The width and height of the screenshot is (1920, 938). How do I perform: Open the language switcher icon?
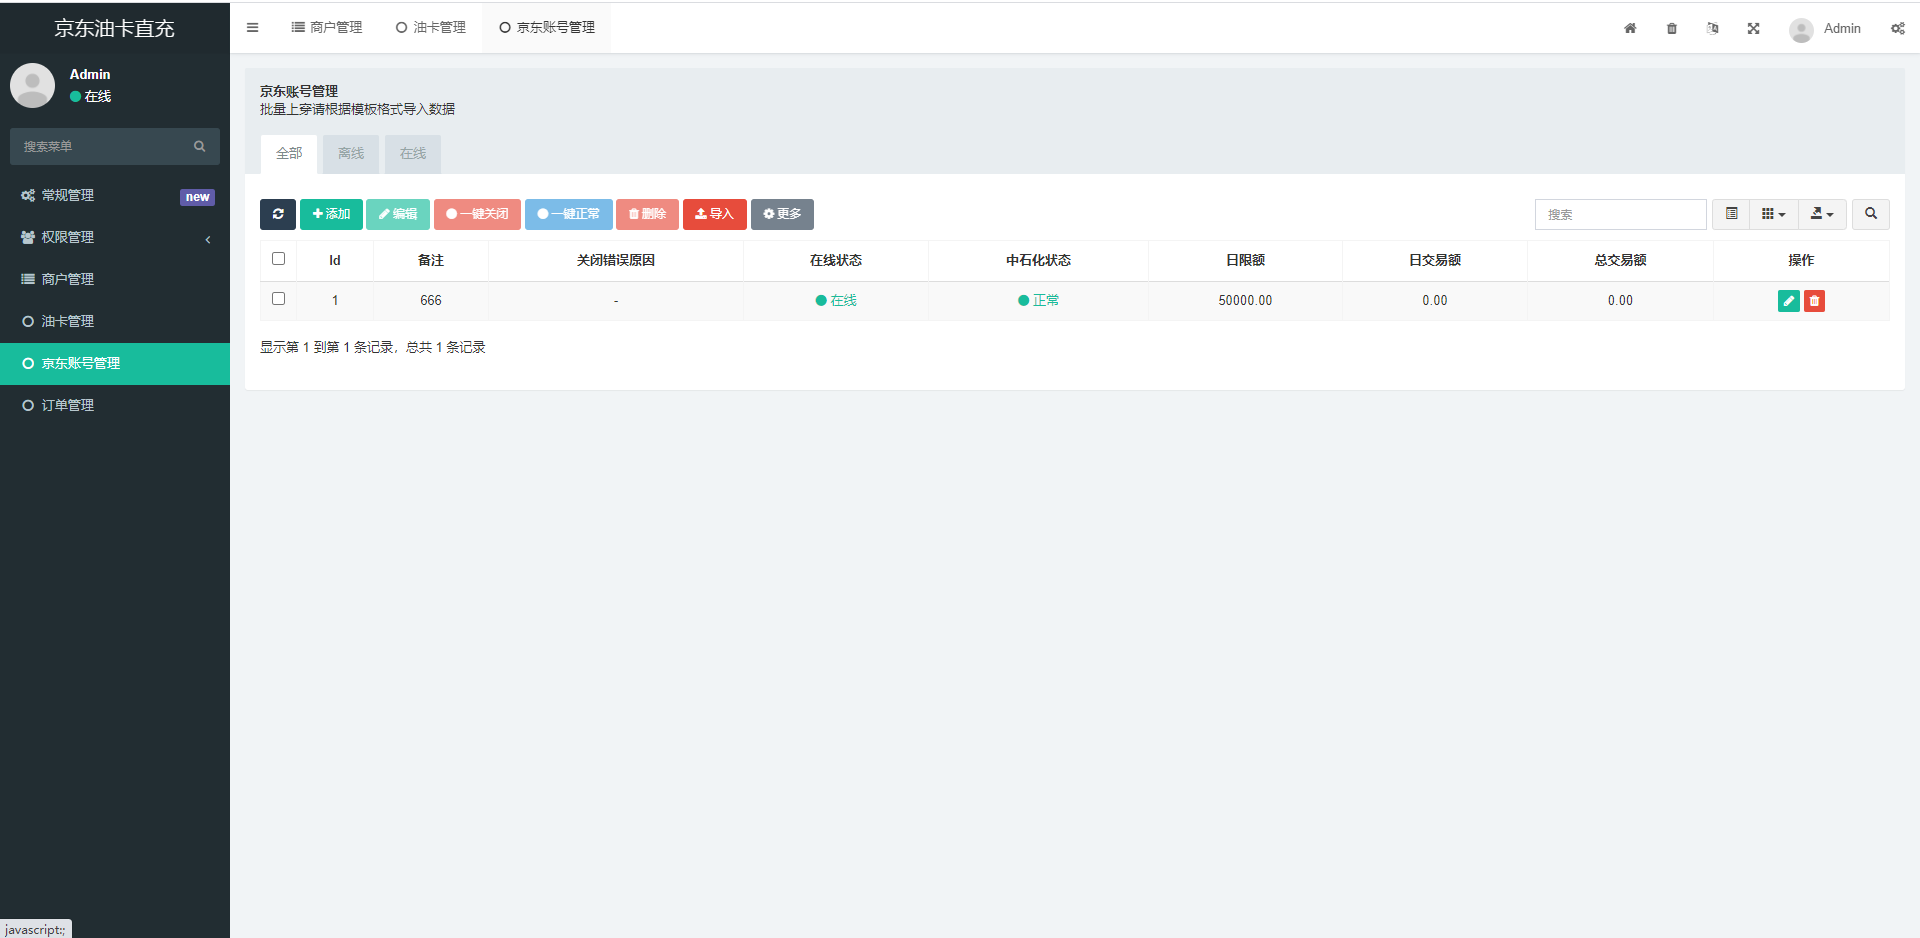[x=1712, y=28]
